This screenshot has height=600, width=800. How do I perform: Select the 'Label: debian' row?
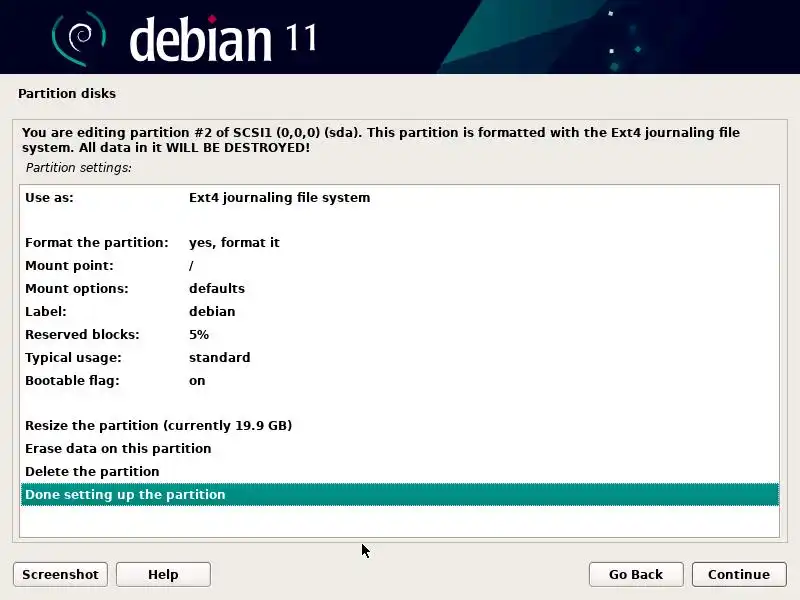pos(399,312)
